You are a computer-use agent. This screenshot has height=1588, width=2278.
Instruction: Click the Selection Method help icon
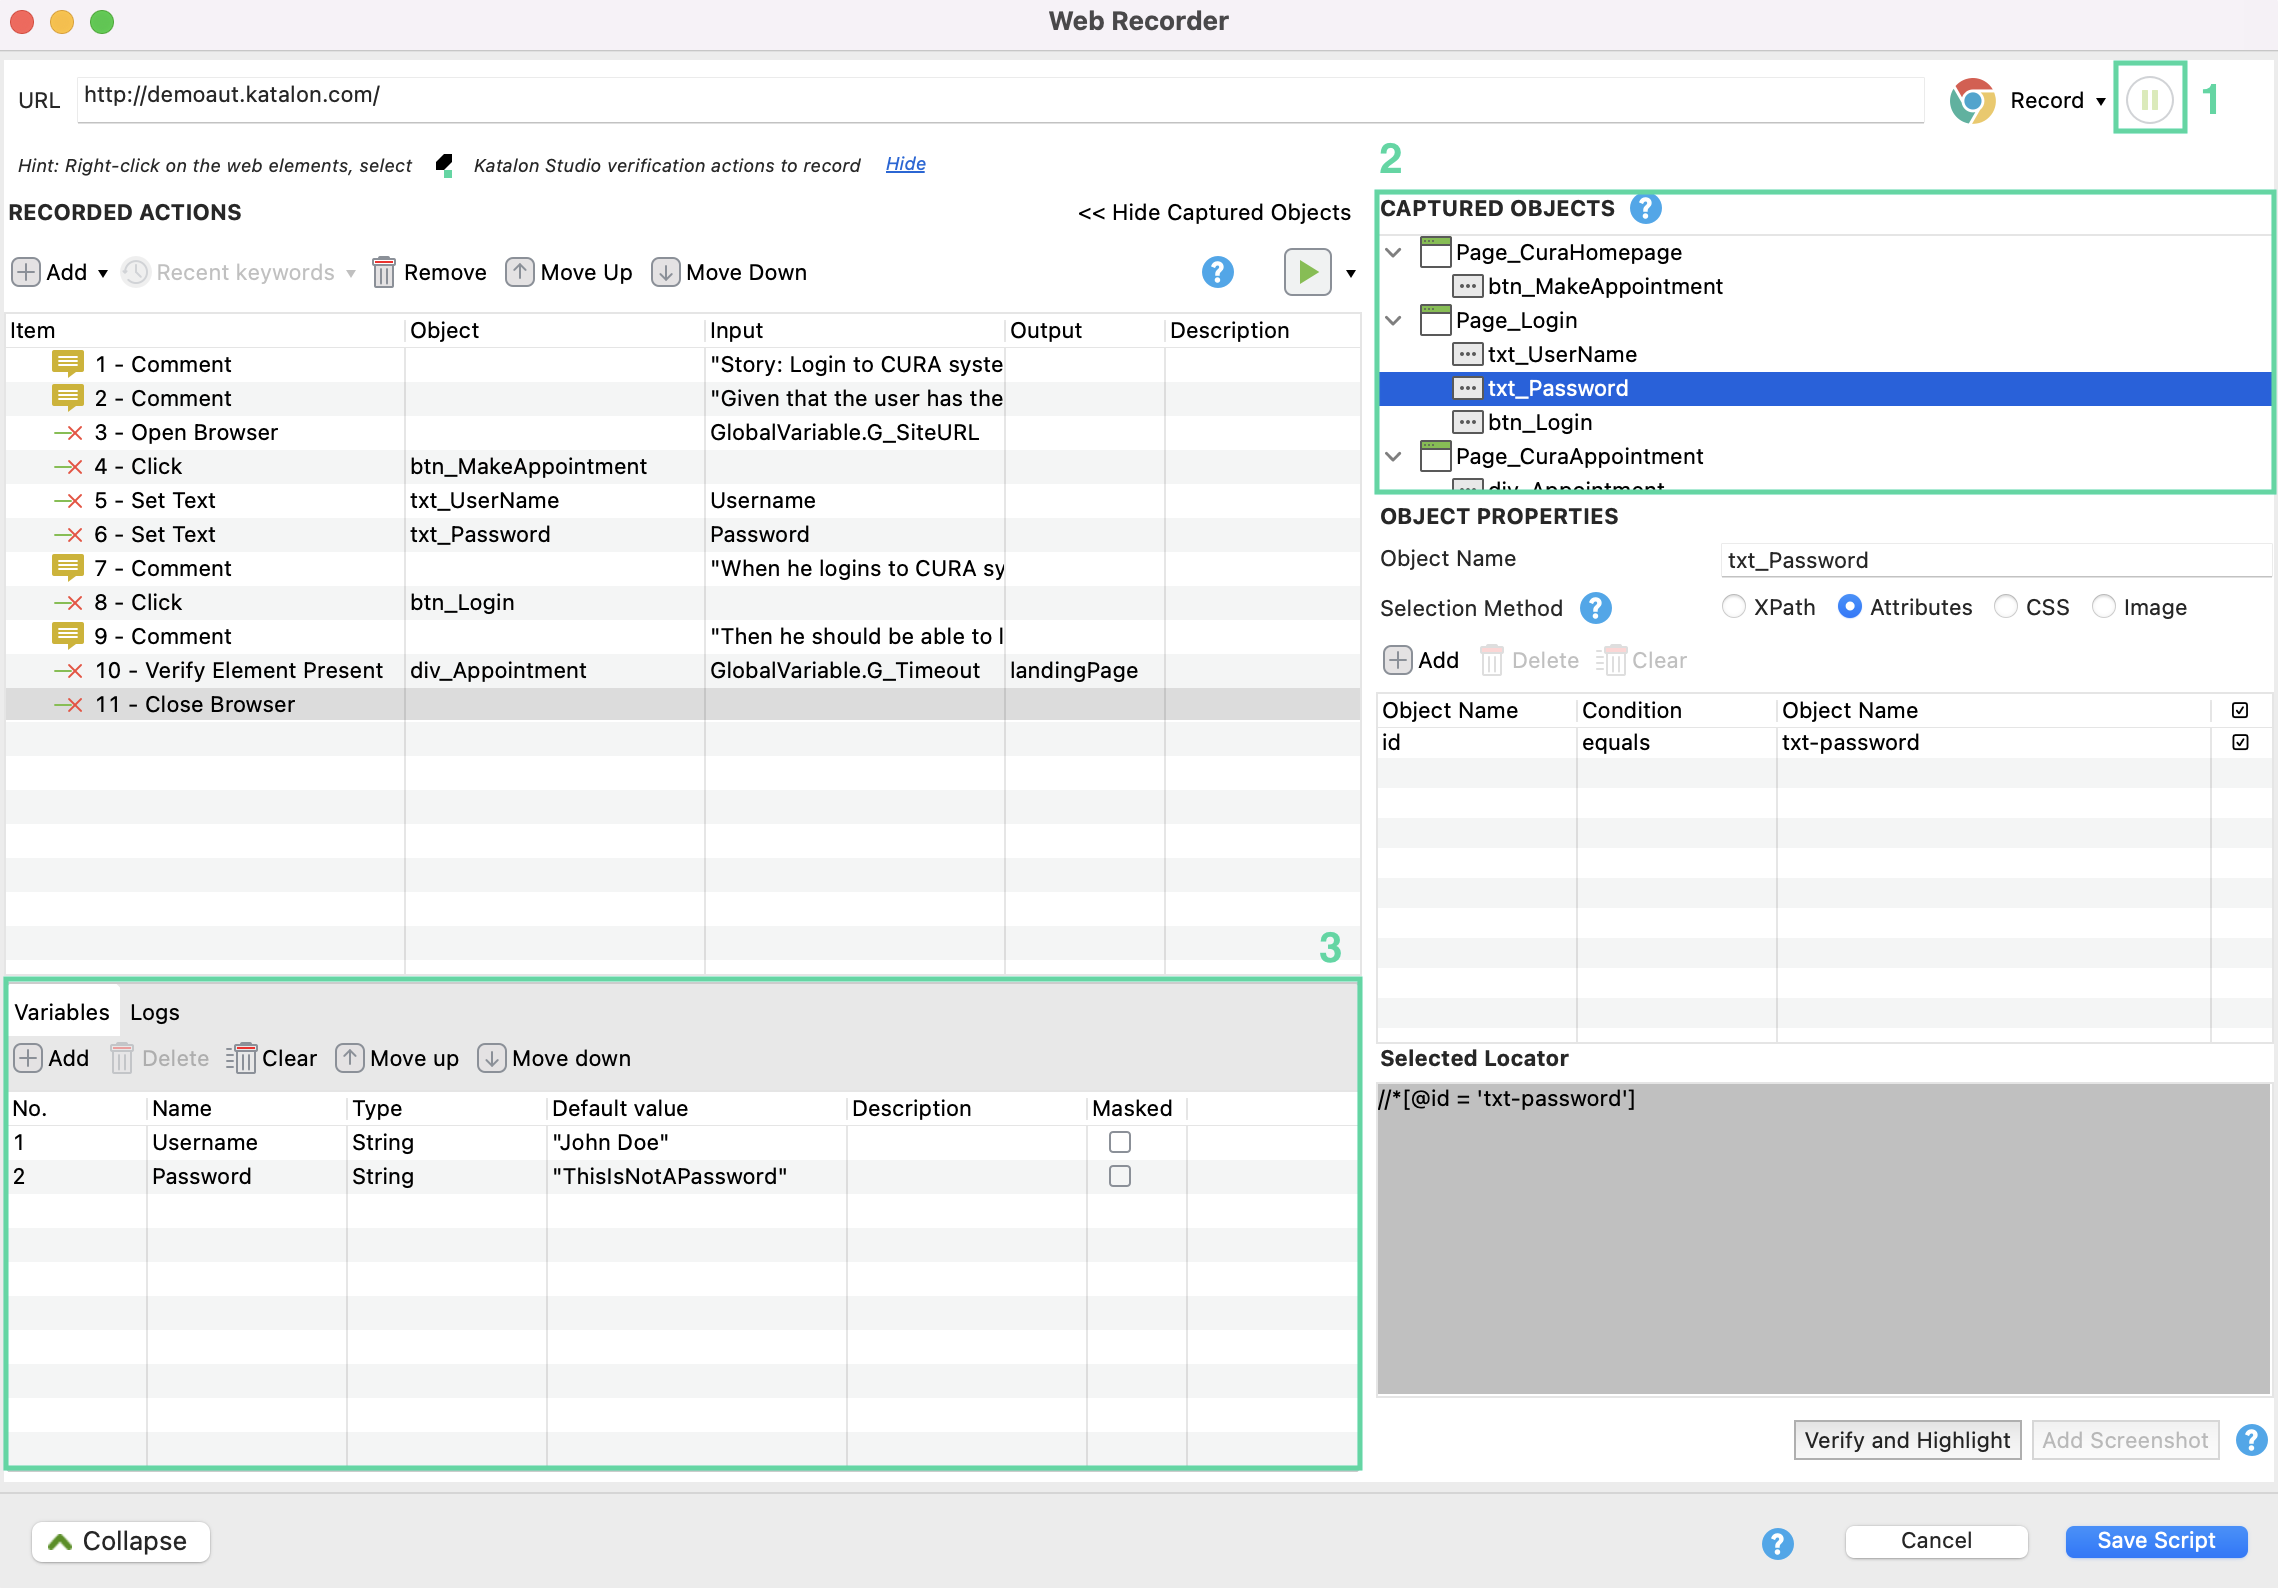point(1595,608)
